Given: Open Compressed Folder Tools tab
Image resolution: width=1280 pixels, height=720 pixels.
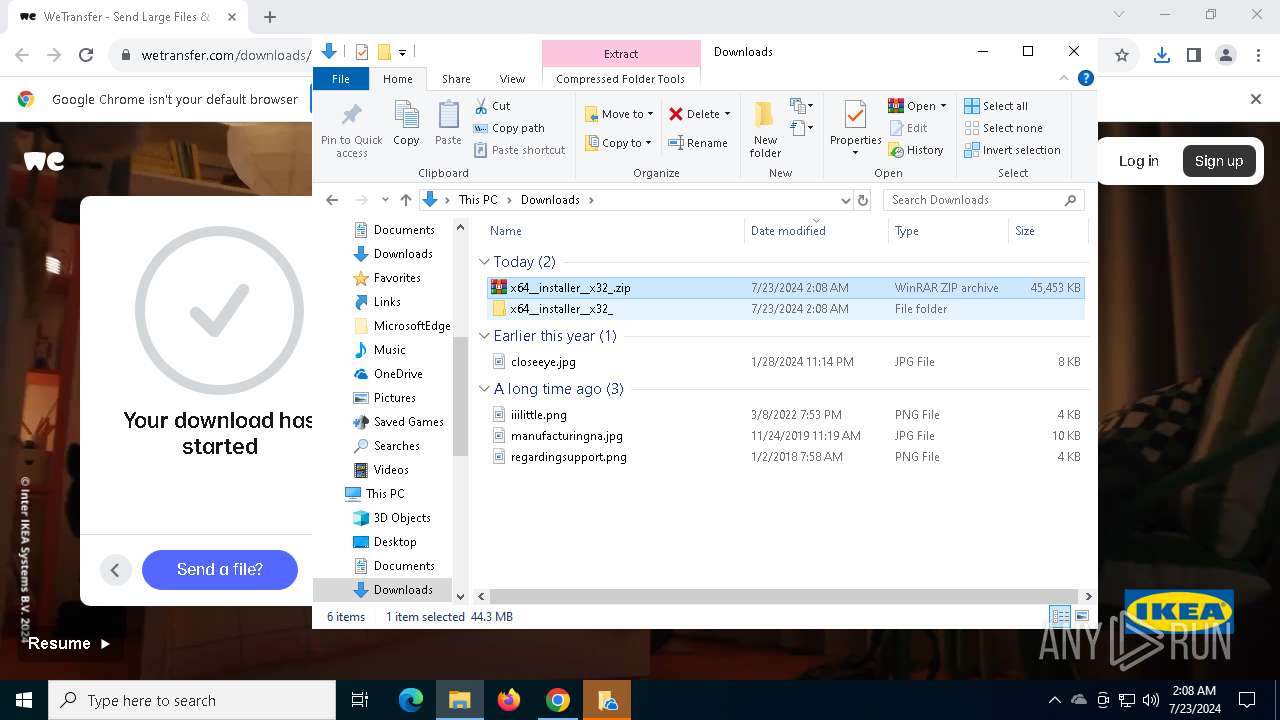Looking at the screenshot, I should click(620, 79).
